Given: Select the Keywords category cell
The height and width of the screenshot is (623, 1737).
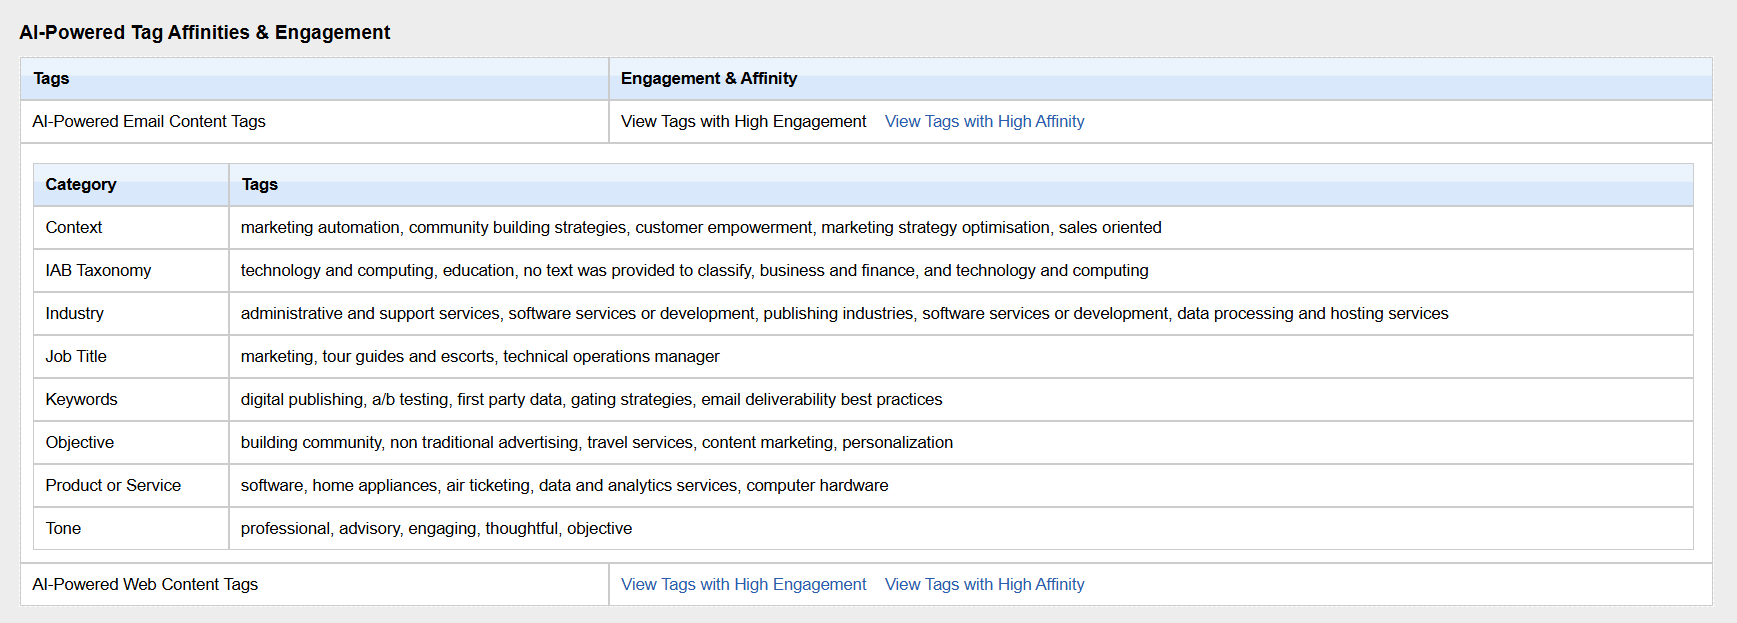Looking at the screenshot, I should (x=81, y=399).
